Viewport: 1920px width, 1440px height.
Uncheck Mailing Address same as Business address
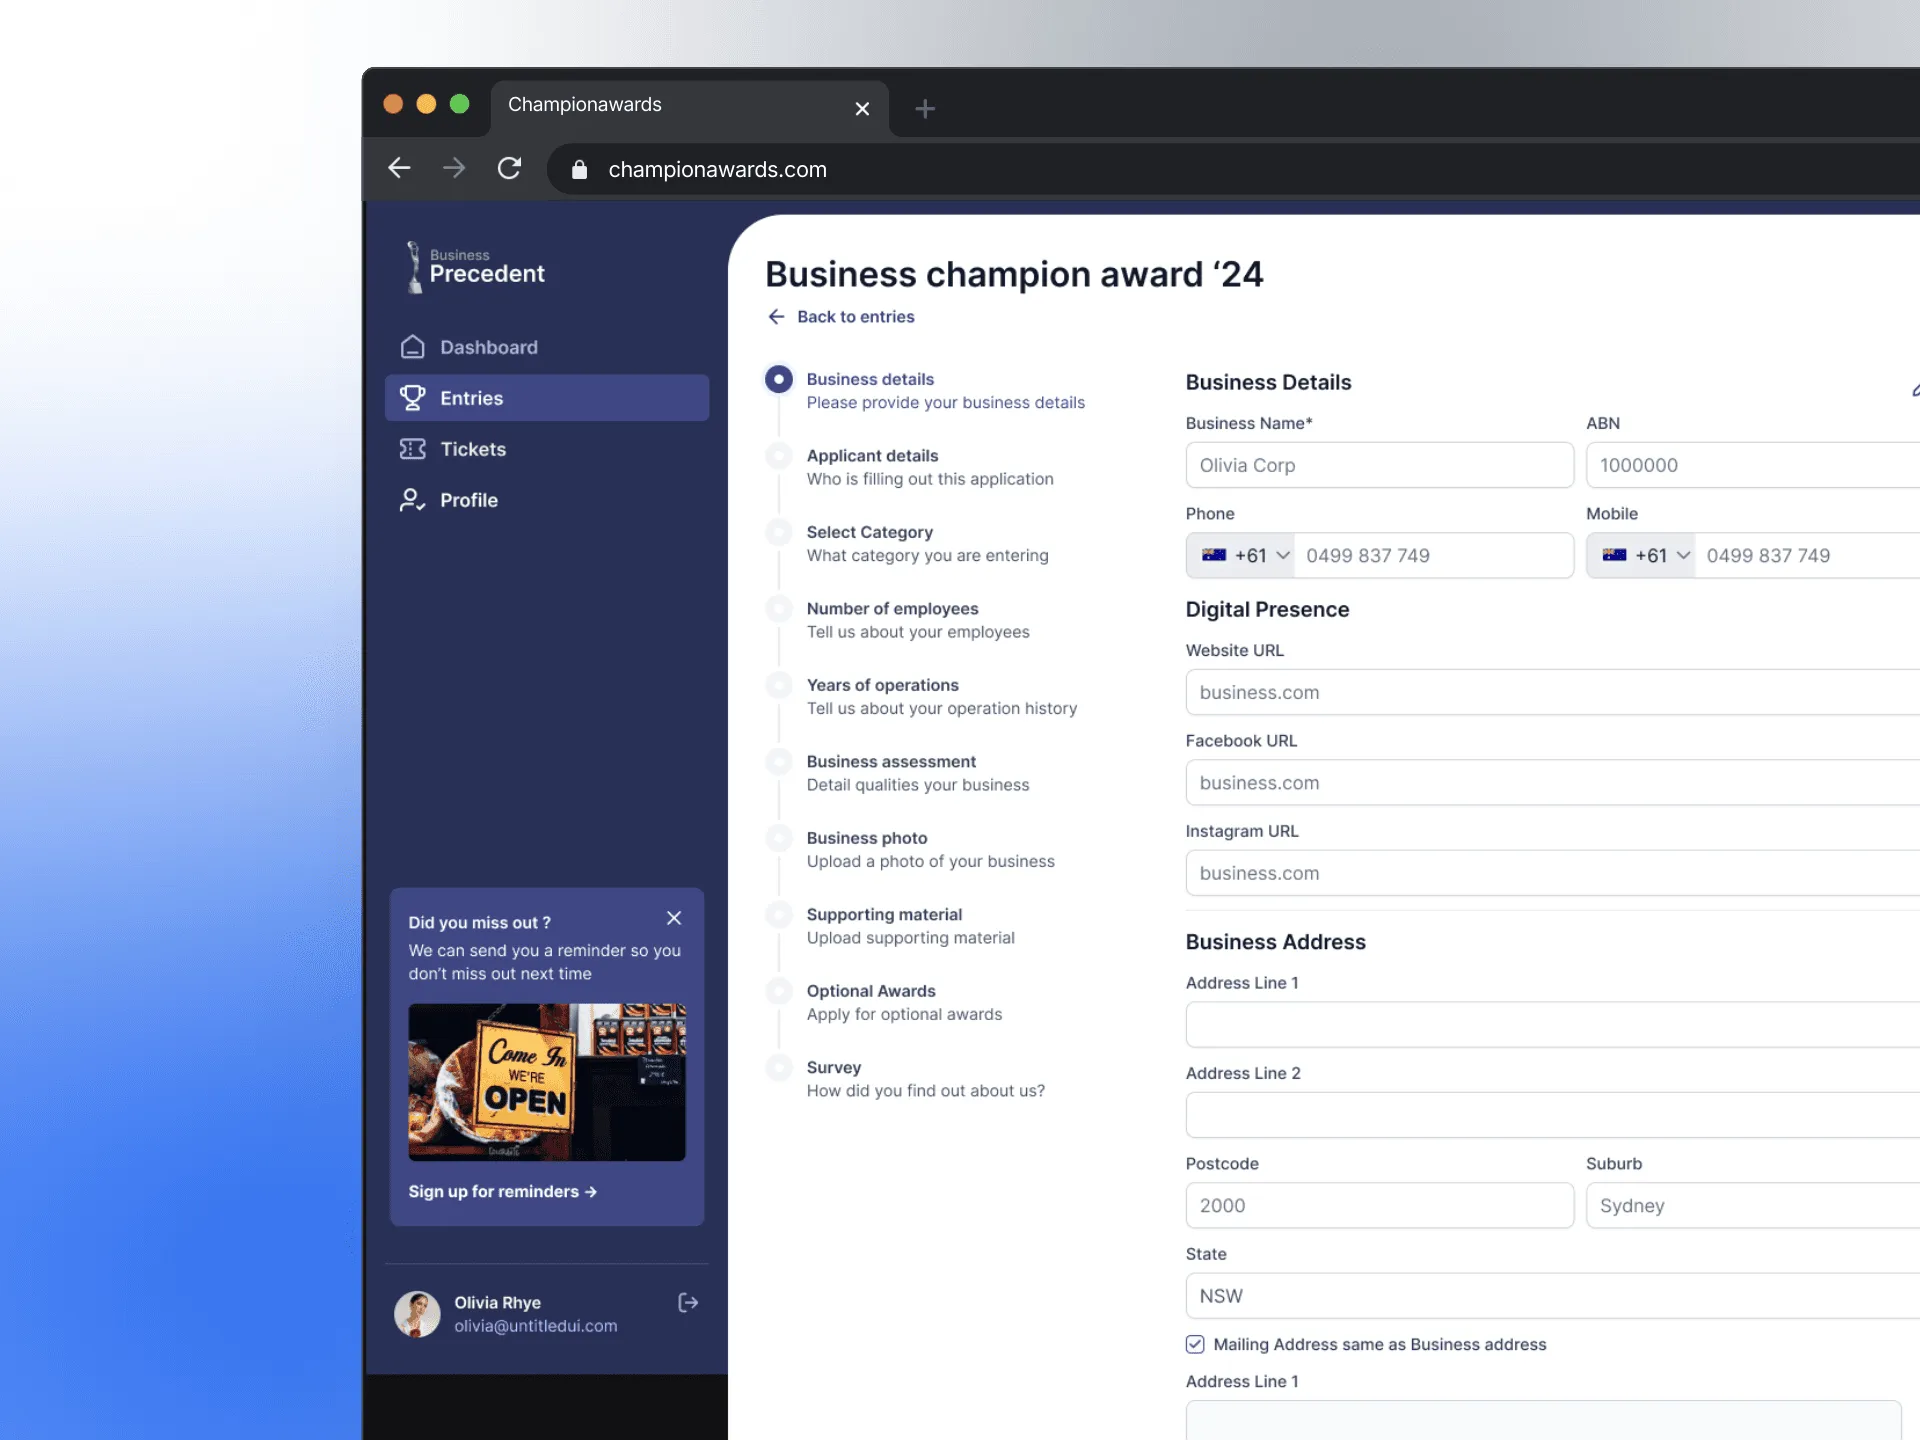click(x=1194, y=1344)
